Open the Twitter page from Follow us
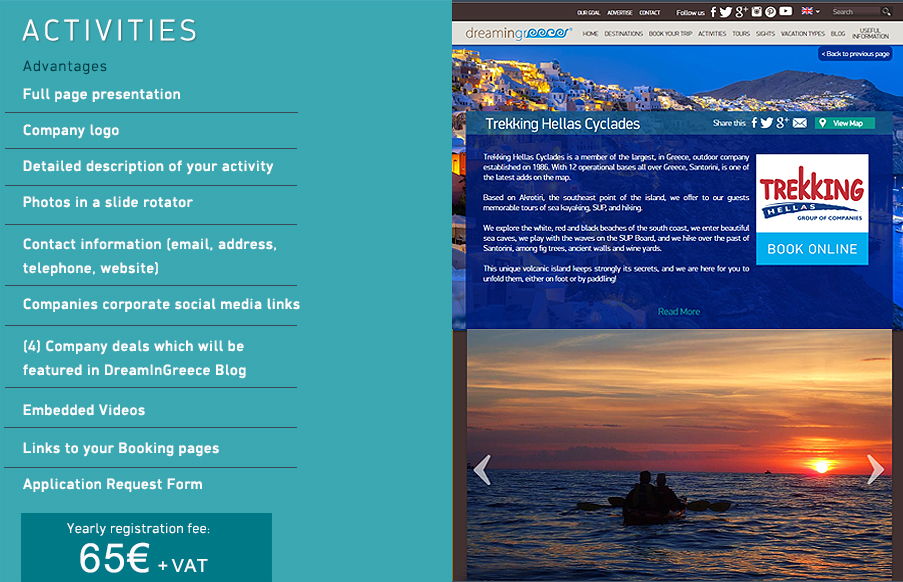 tap(726, 12)
